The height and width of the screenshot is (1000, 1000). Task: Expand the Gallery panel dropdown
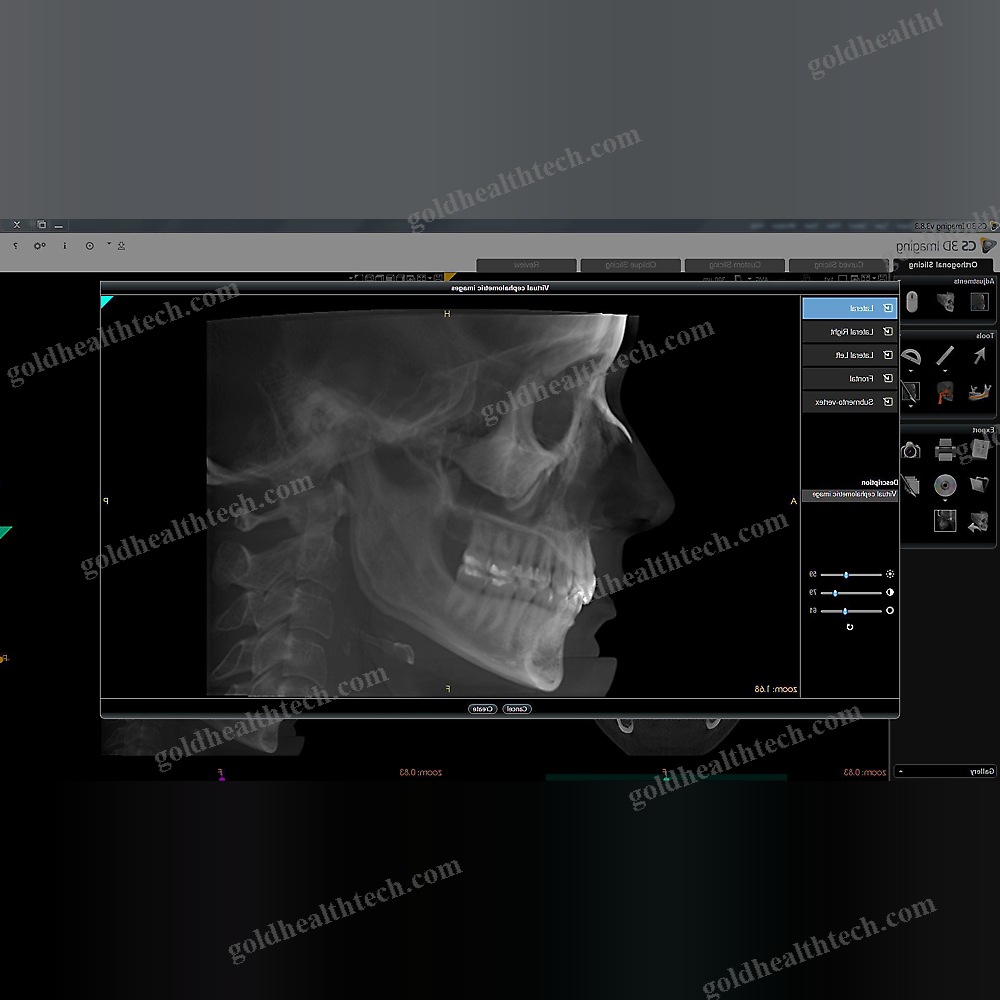coord(901,772)
